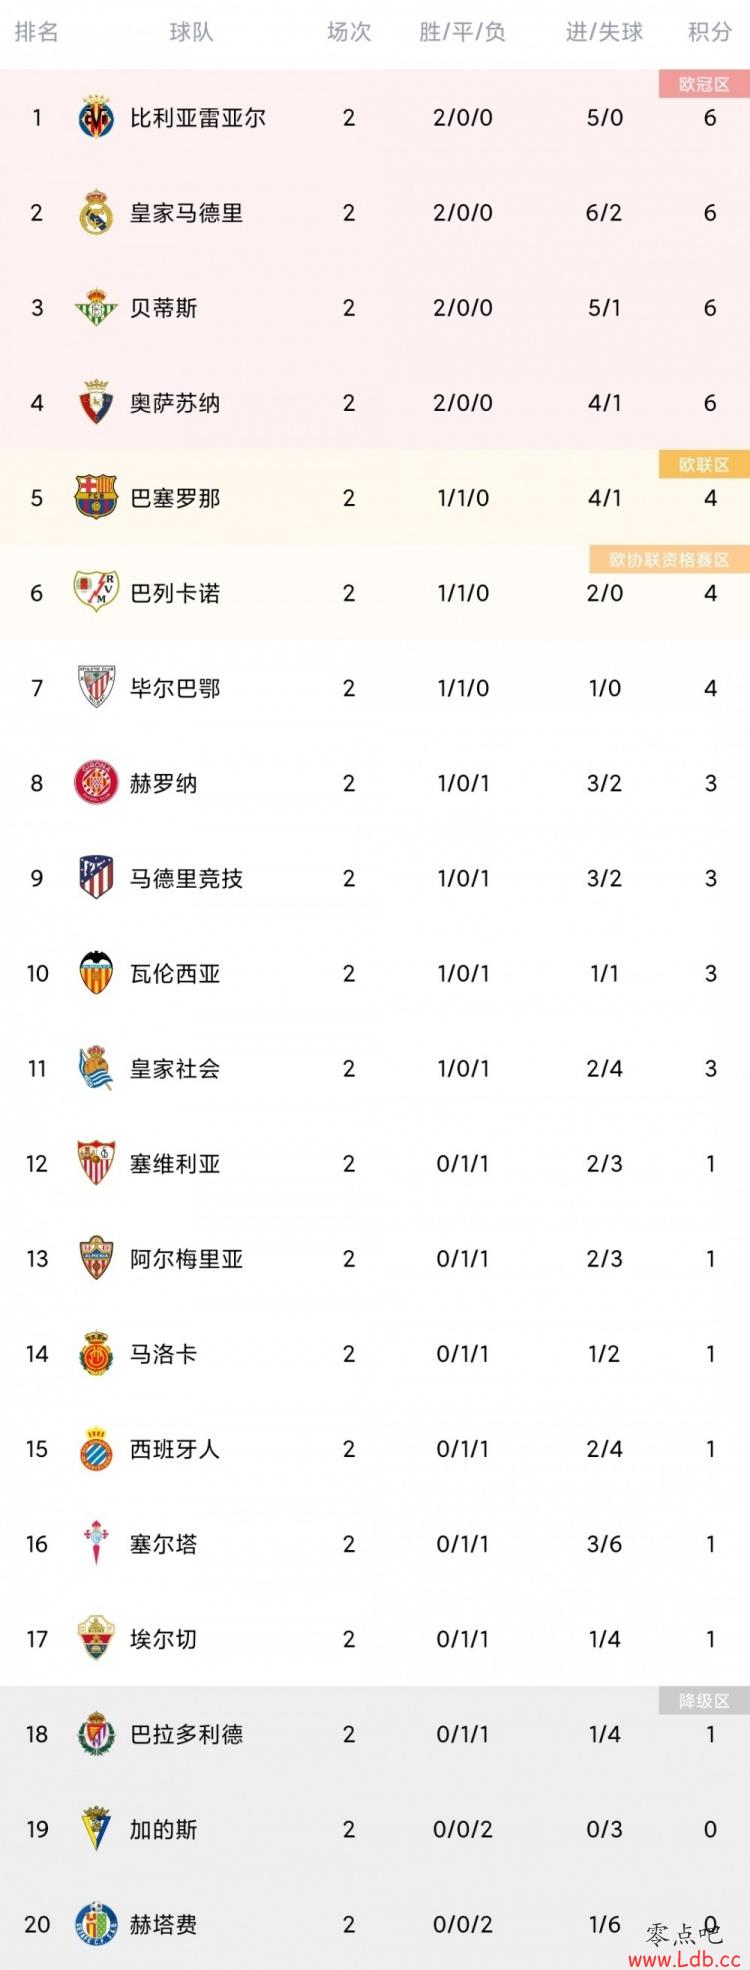Click the 积分 points column header
This screenshot has width=750, height=1970.
[710, 32]
